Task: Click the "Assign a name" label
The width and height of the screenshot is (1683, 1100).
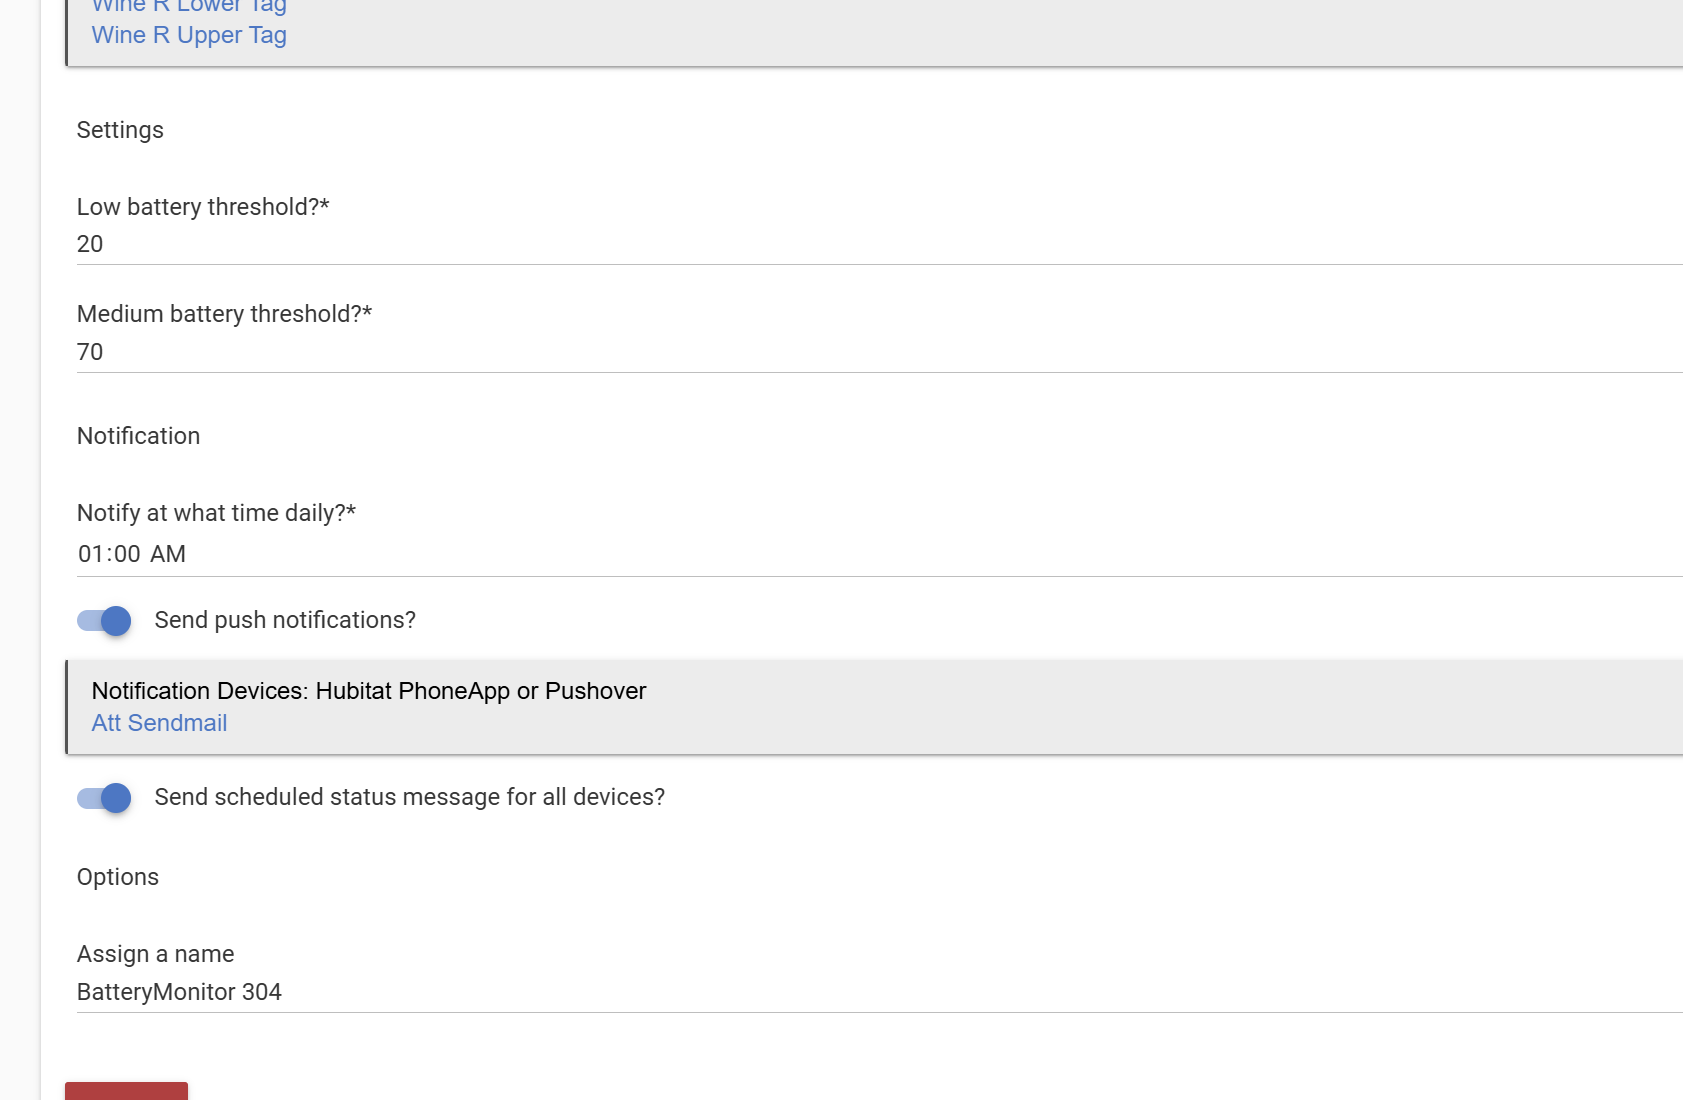Action: pos(155,954)
